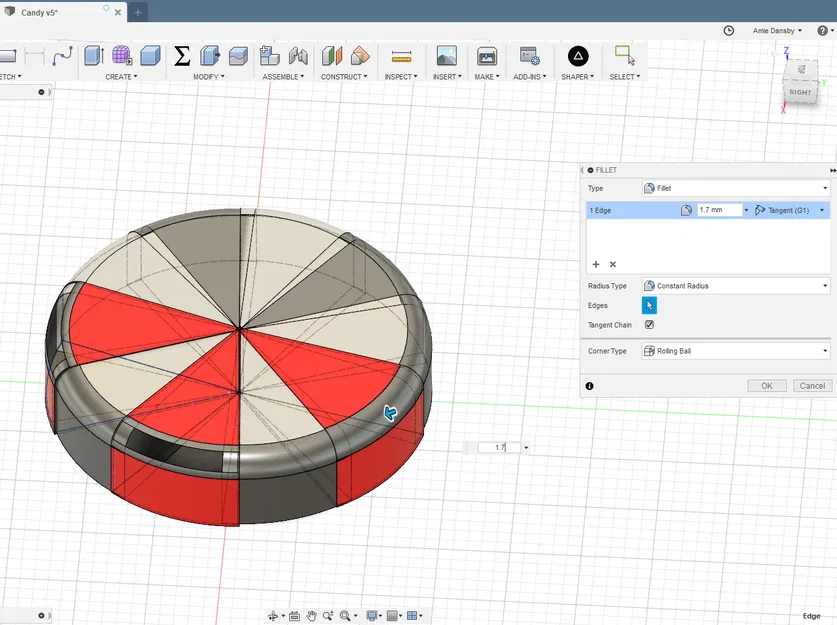This screenshot has width=837, height=625.
Task: Click the Zoom magnifier icon
Action: [x=328, y=615]
